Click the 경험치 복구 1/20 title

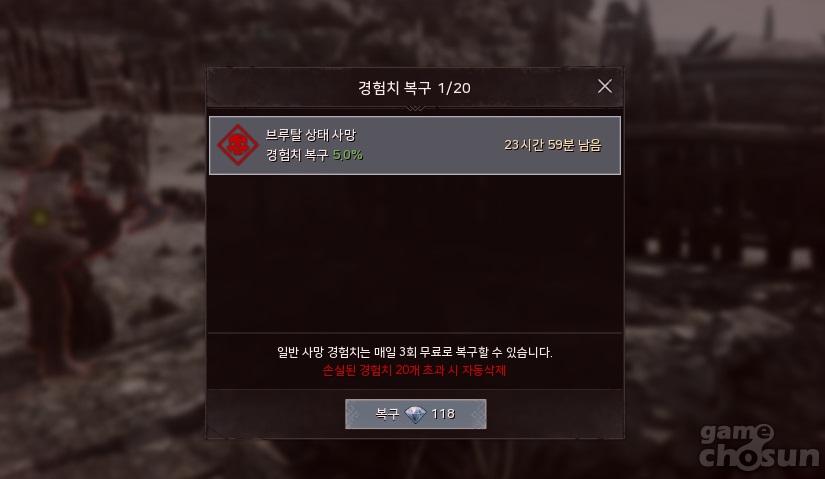(414, 88)
